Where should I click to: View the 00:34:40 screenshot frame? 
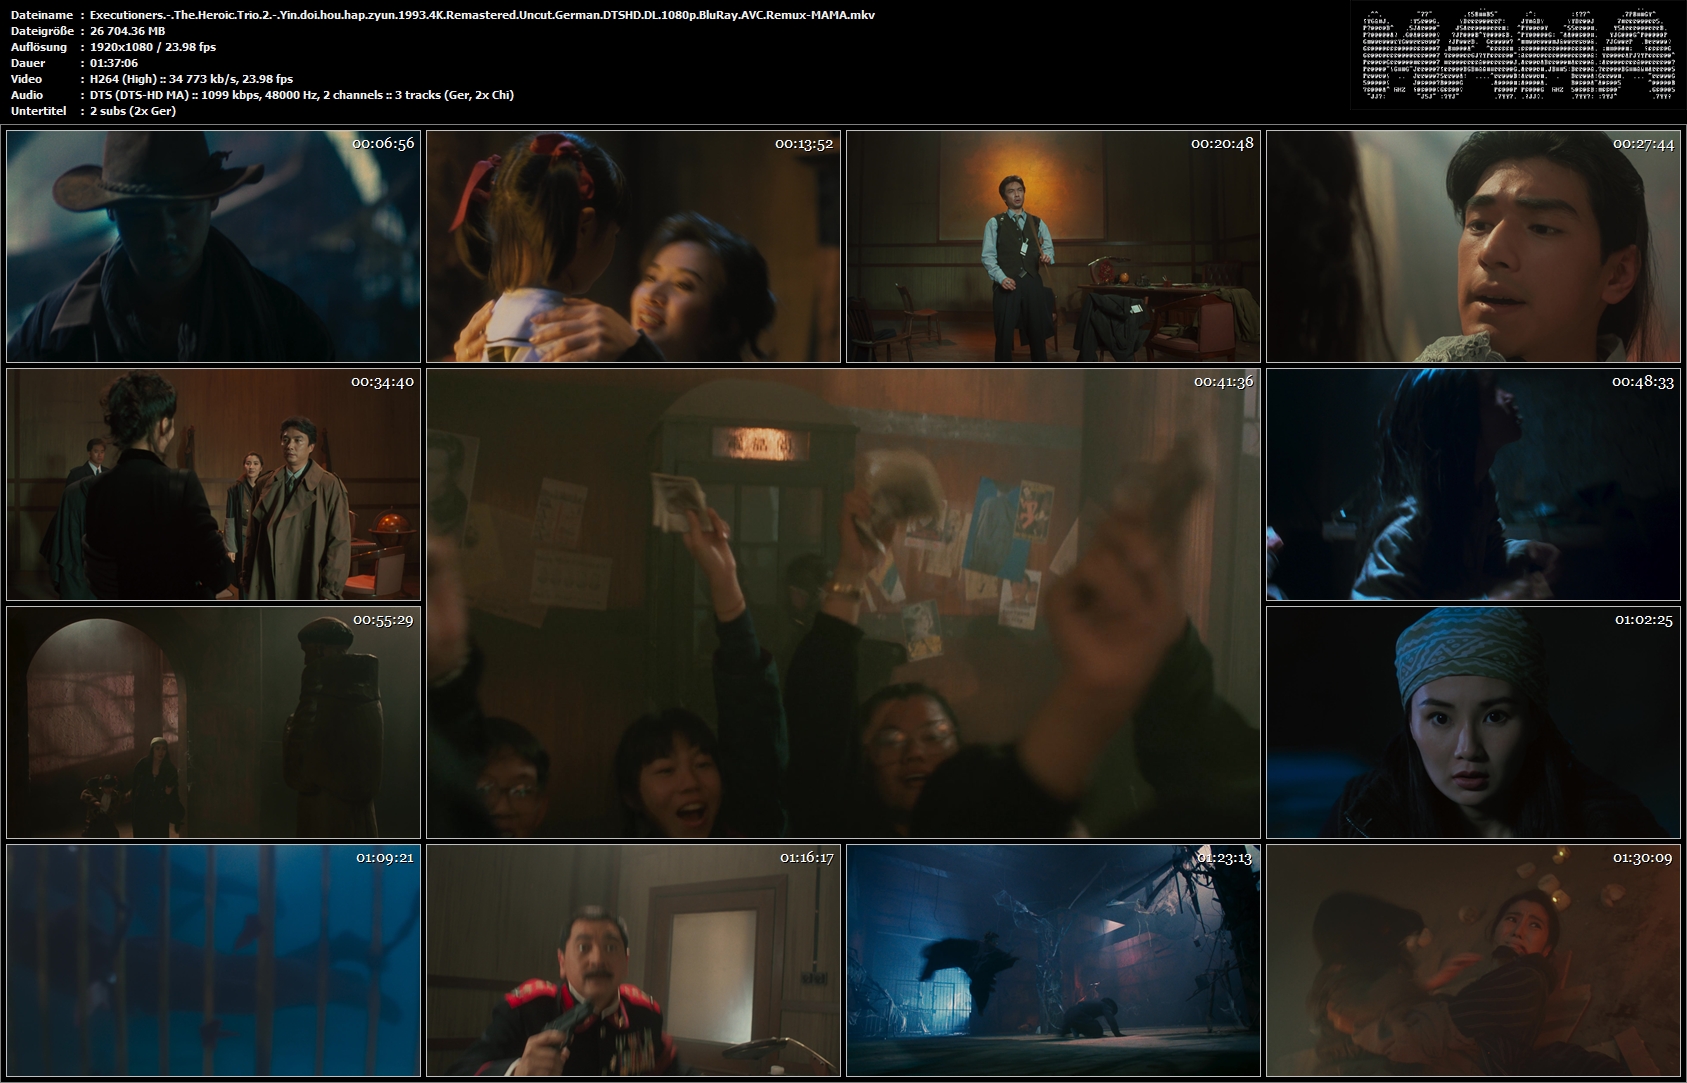(213, 484)
